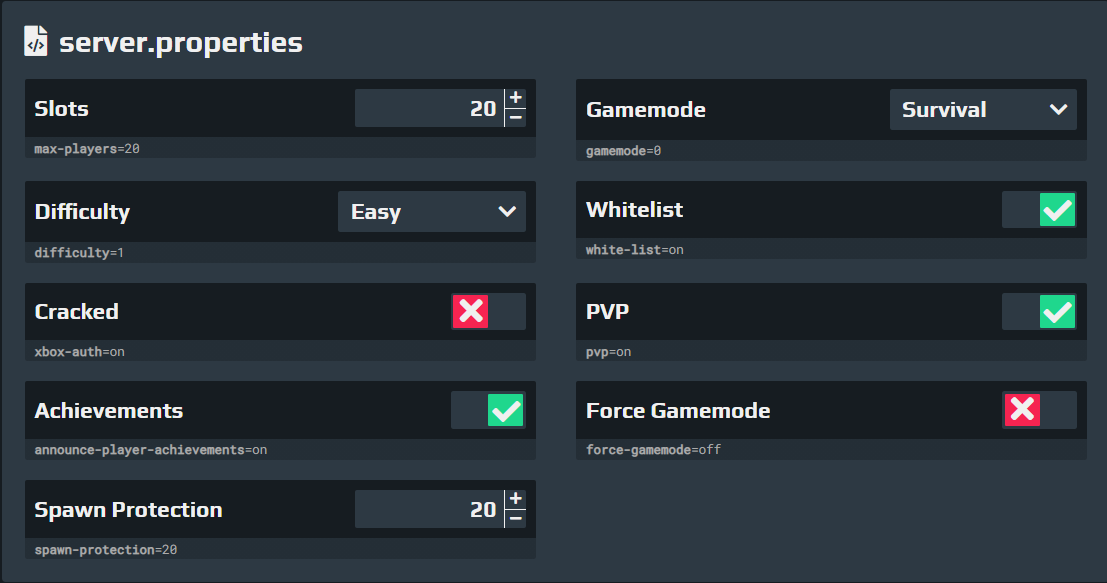This screenshot has width=1107, height=583.
Task: Open the Difficulty Easy dropdown
Action: [432, 212]
